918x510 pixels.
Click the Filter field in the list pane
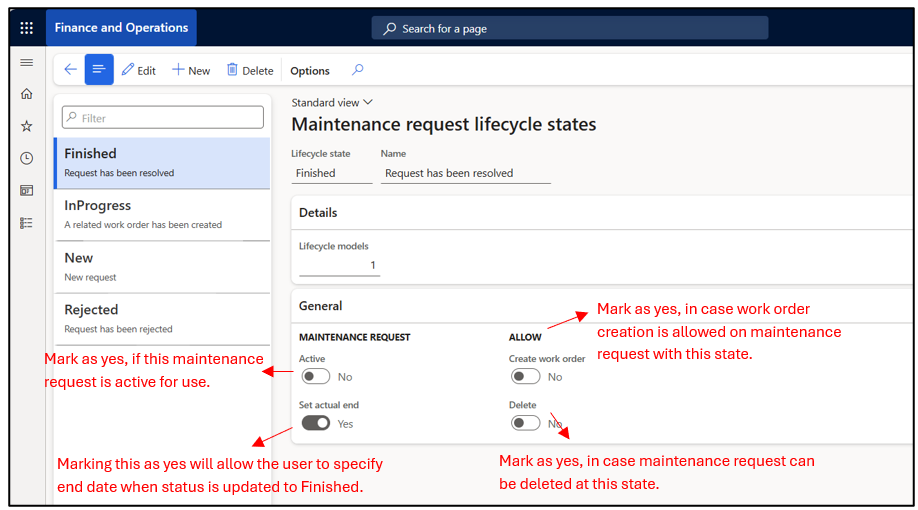(163, 118)
